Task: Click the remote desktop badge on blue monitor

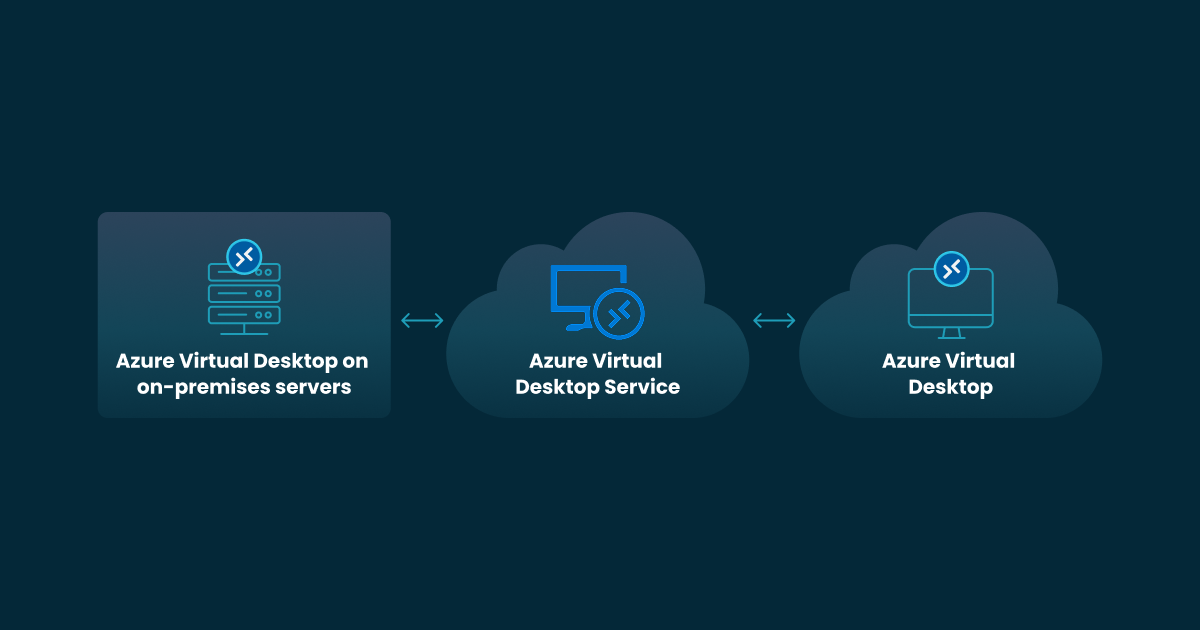Action: pos(619,312)
